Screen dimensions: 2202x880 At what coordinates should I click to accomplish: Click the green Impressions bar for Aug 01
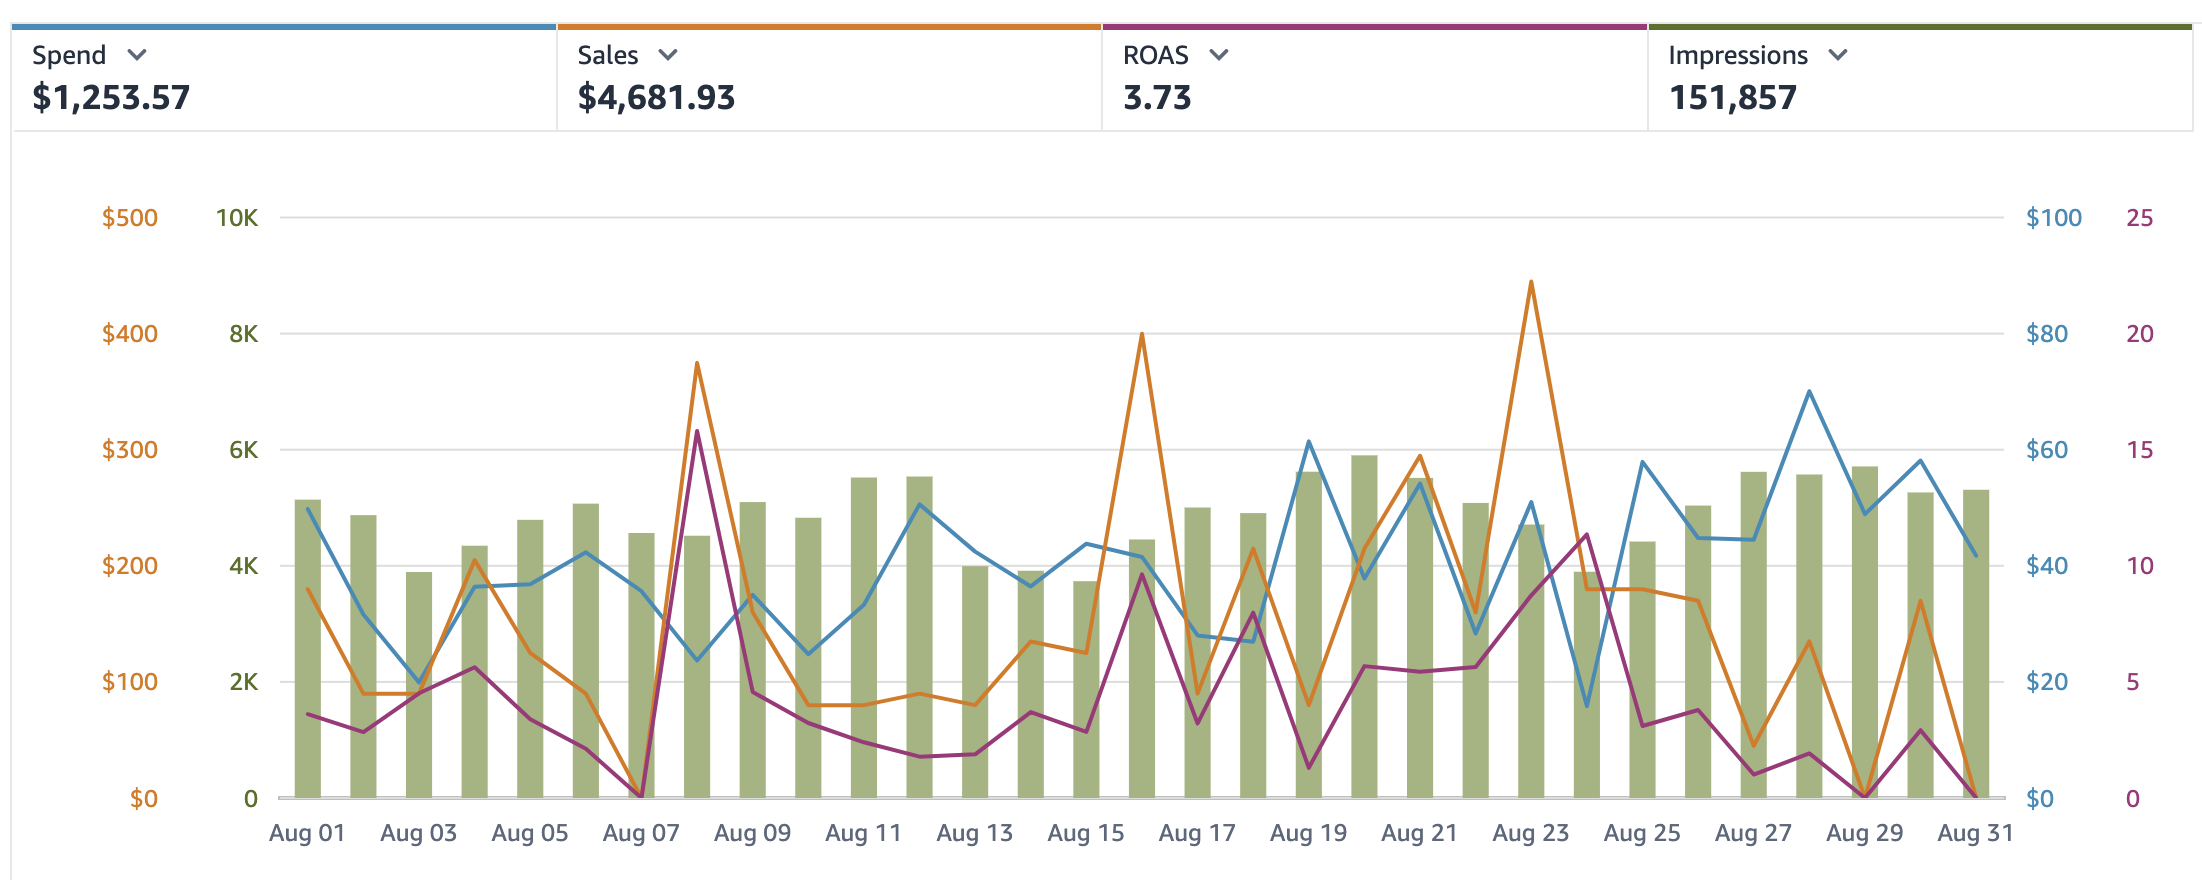[308, 650]
